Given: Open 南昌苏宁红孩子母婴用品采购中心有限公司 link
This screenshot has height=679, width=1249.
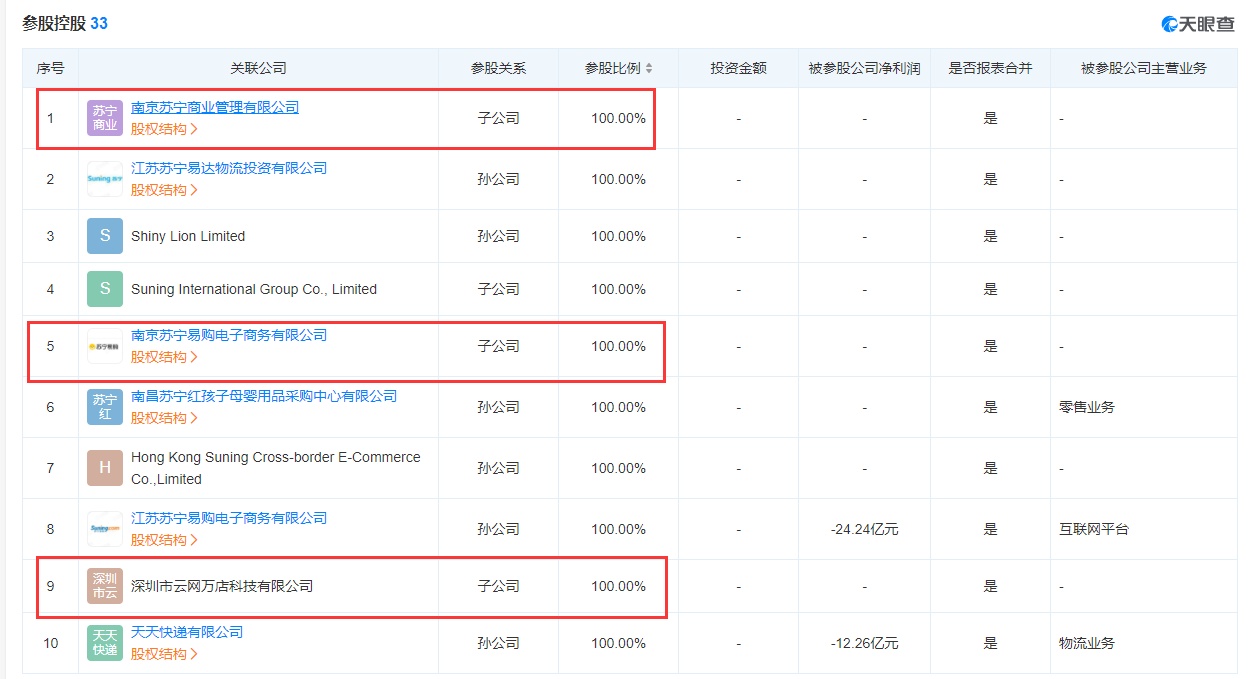Looking at the screenshot, I should (x=264, y=396).
